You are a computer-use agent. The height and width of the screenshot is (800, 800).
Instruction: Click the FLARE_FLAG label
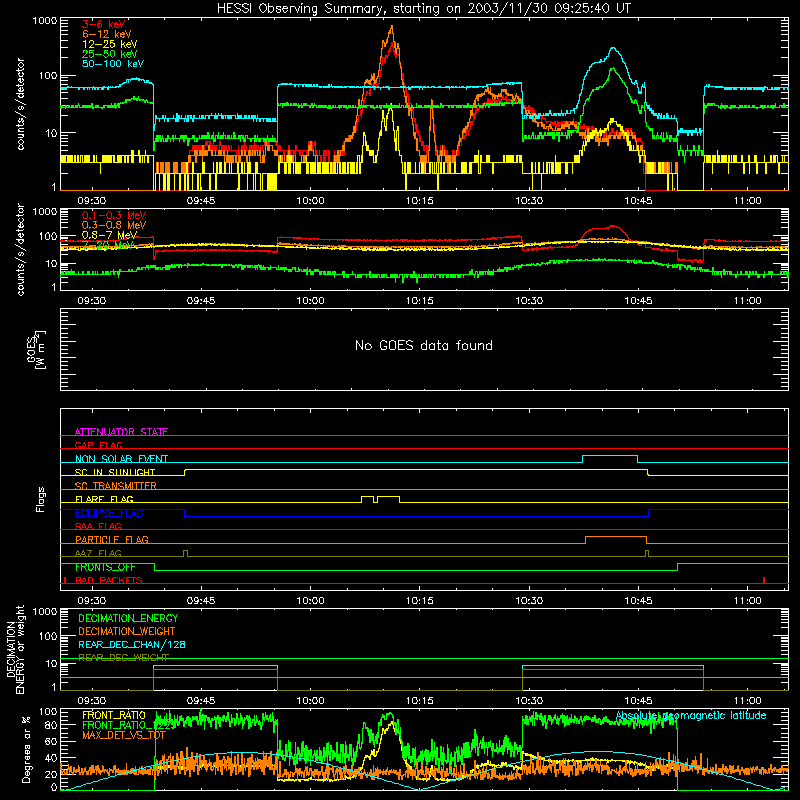pyautogui.click(x=104, y=499)
